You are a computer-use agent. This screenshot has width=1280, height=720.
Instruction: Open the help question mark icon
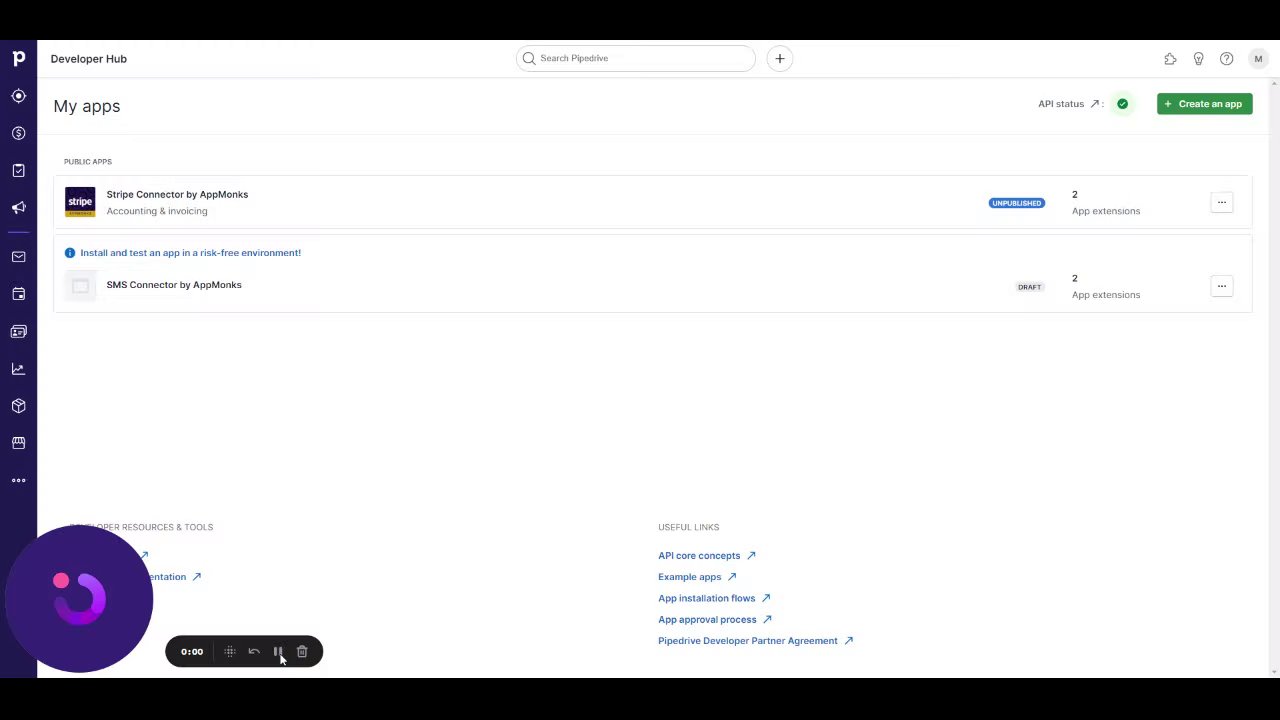(1226, 59)
